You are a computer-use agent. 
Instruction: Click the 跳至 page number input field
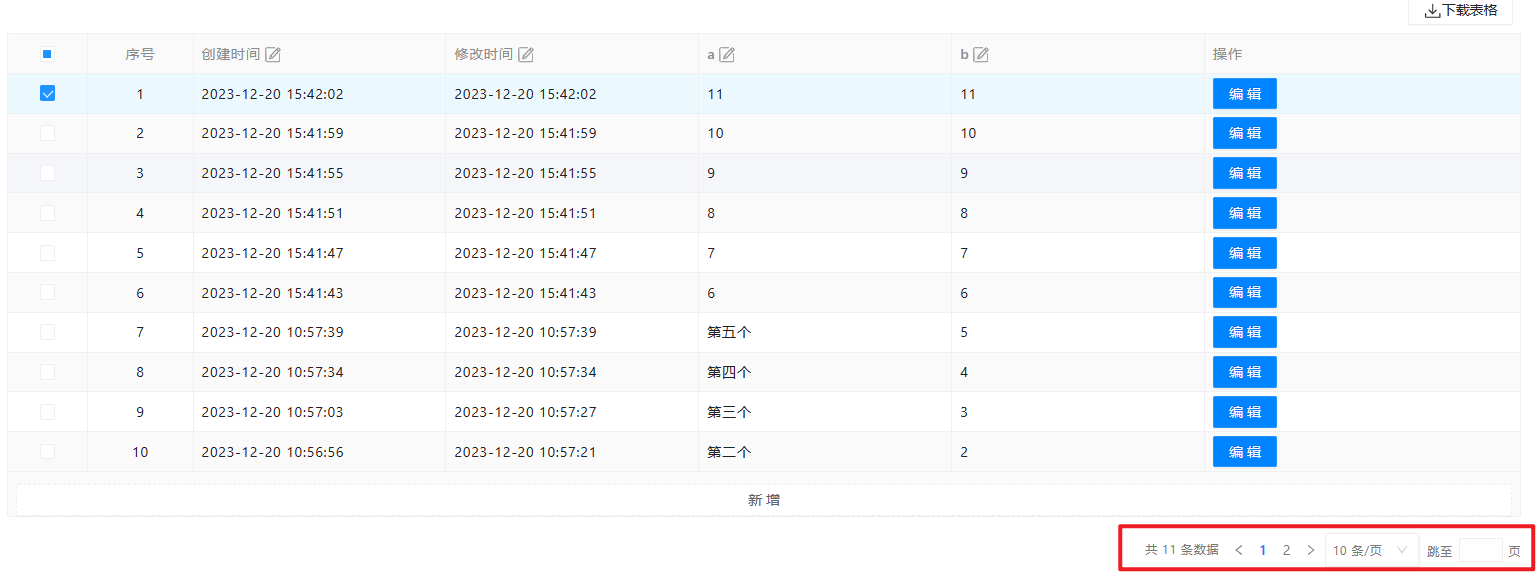coord(1480,550)
